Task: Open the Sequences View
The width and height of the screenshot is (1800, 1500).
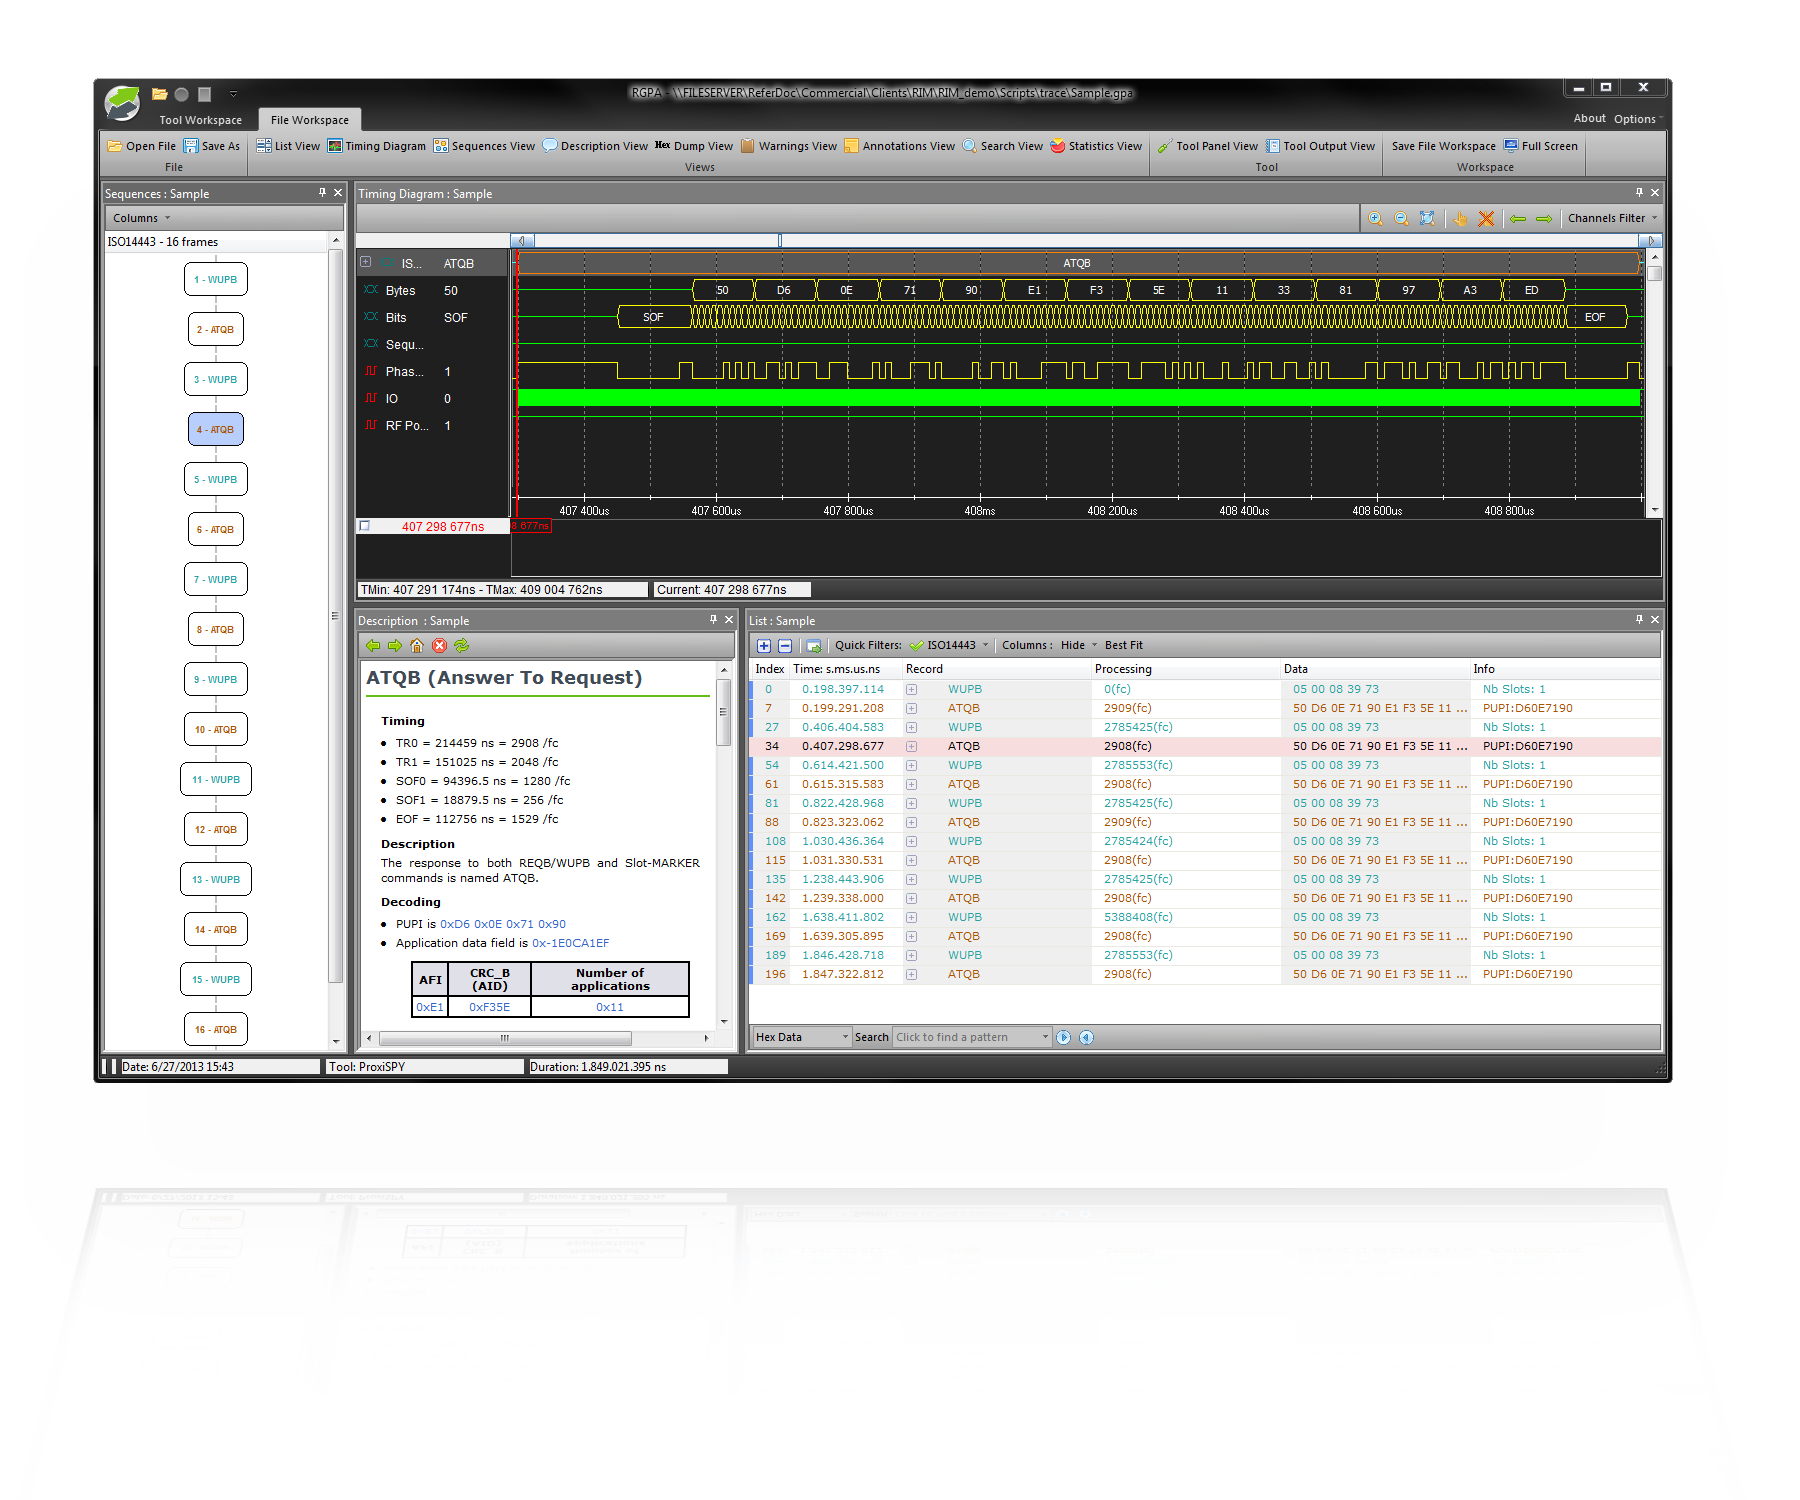Action: coord(484,146)
